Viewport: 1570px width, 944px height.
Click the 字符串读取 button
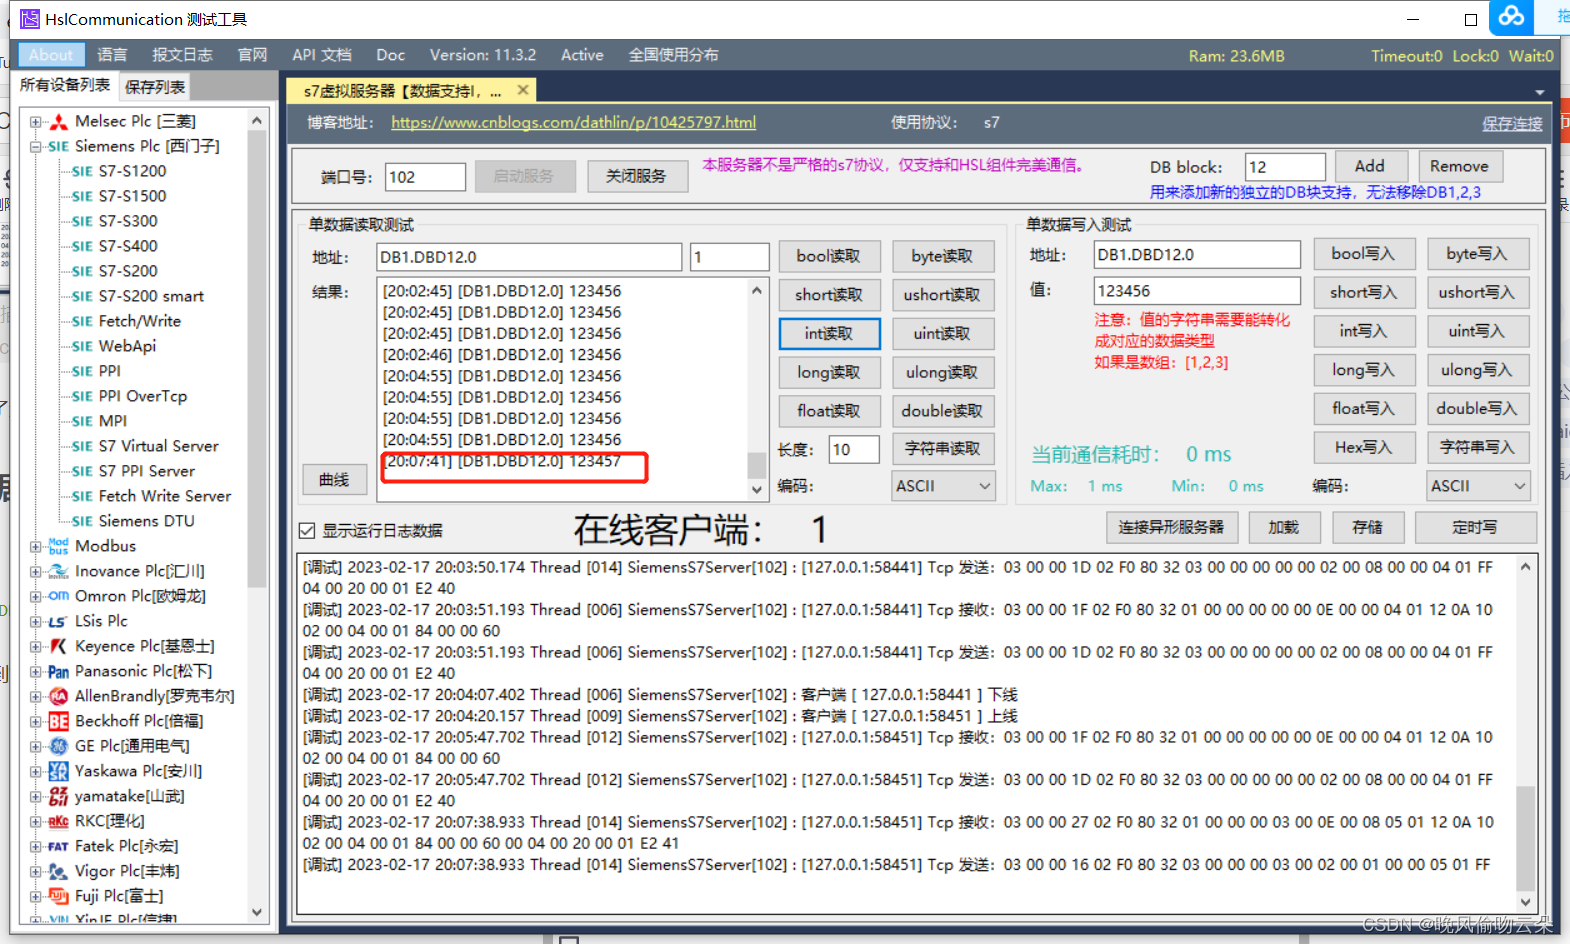943,449
